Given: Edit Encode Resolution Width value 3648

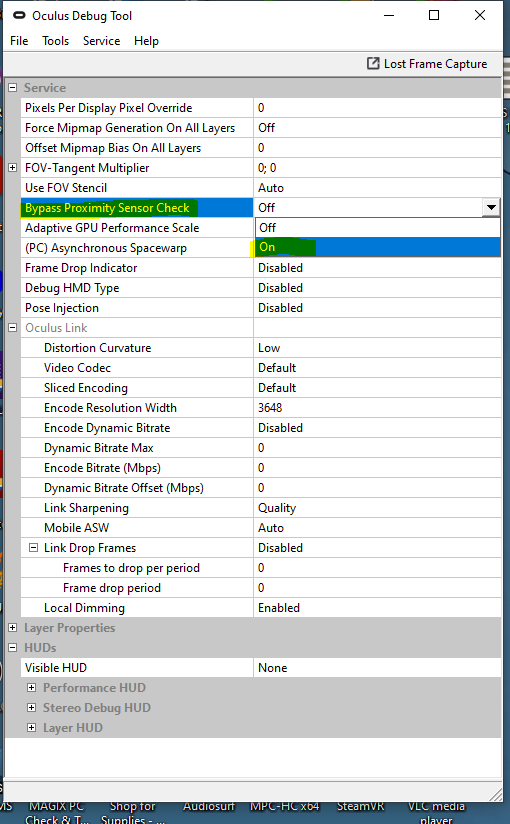Looking at the screenshot, I should pos(377,407).
